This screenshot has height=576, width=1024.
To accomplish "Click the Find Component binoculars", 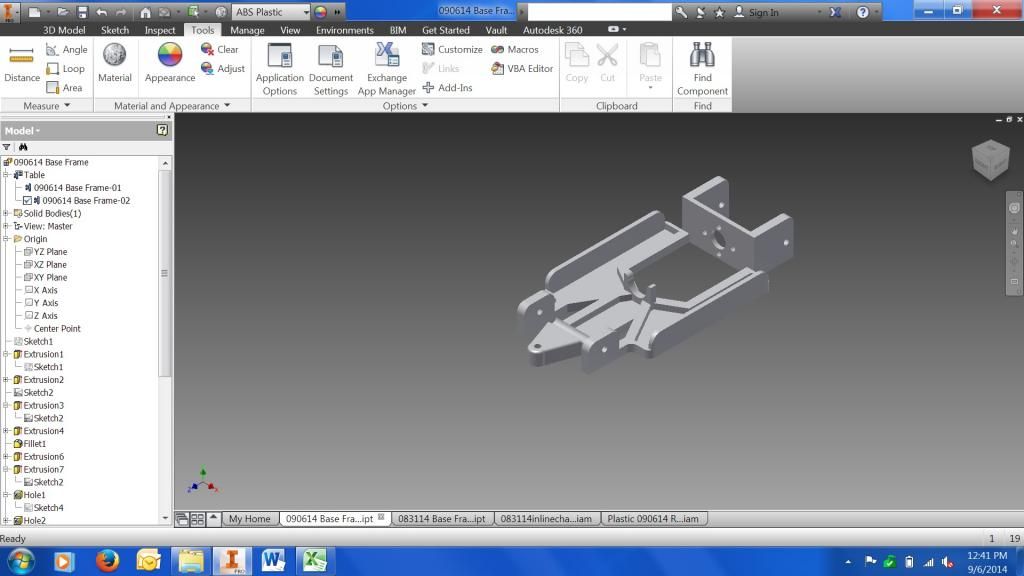I will pyautogui.click(x=702, y=70).
